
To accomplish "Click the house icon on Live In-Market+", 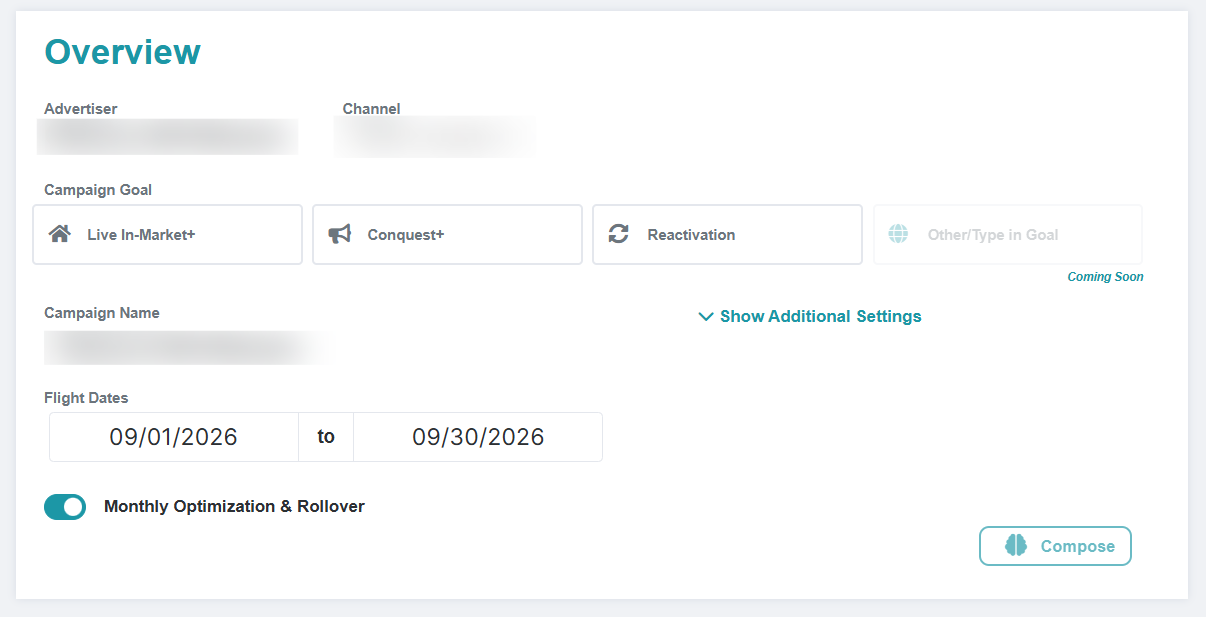I will tap(60, 234).
